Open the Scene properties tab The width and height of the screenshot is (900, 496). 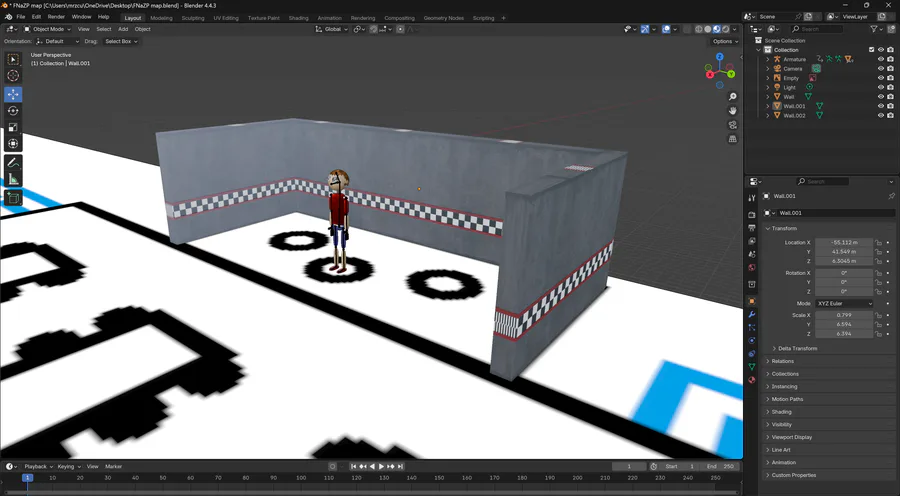tap(752, 254)
